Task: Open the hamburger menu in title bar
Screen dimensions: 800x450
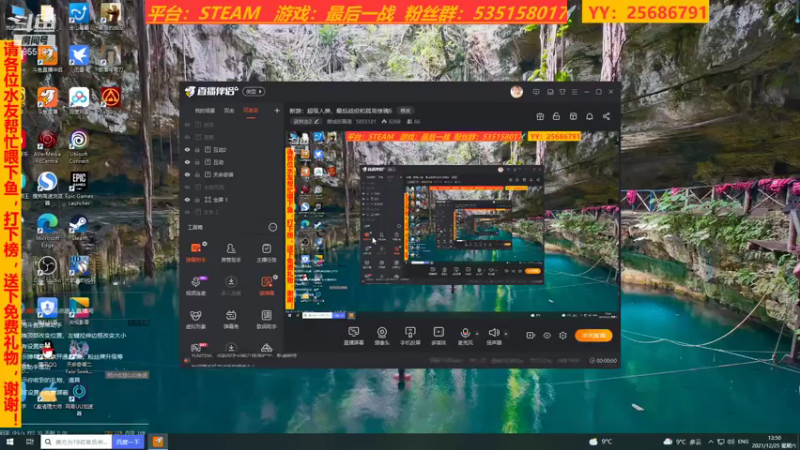Action: click(574, 92)
